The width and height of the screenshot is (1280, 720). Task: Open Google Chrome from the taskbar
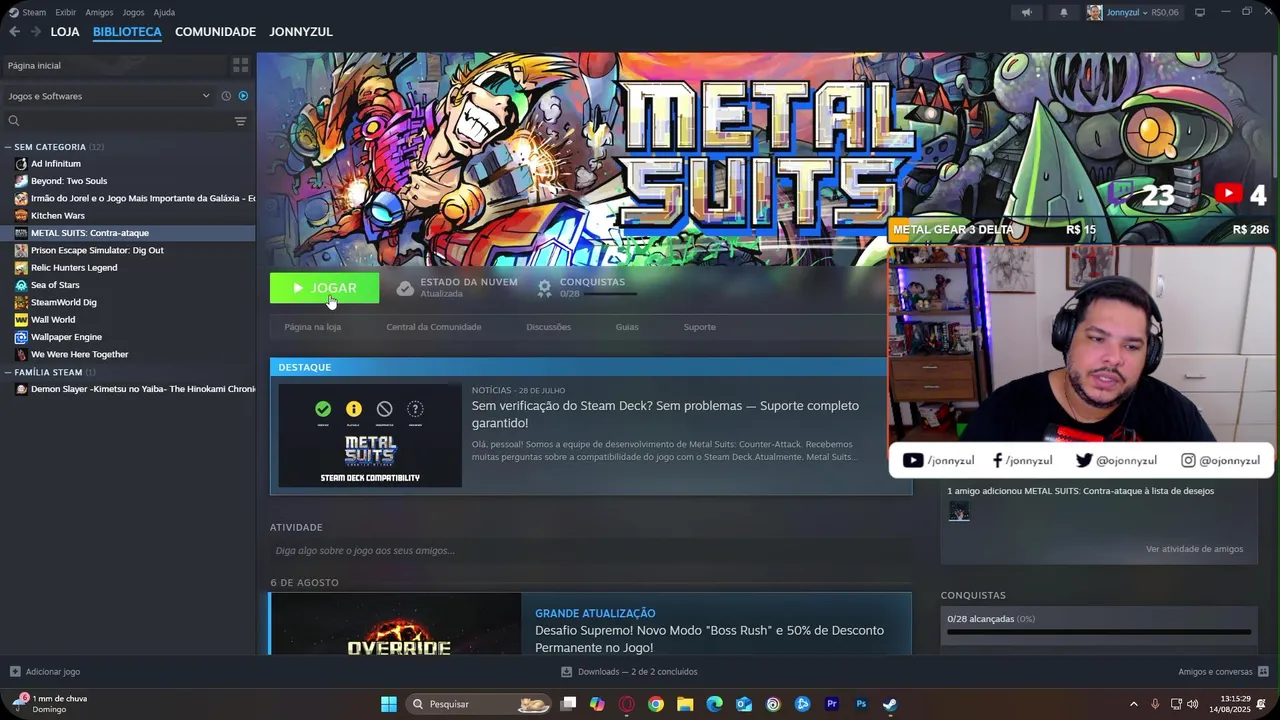pyautogui.click(x=656, y=704)
